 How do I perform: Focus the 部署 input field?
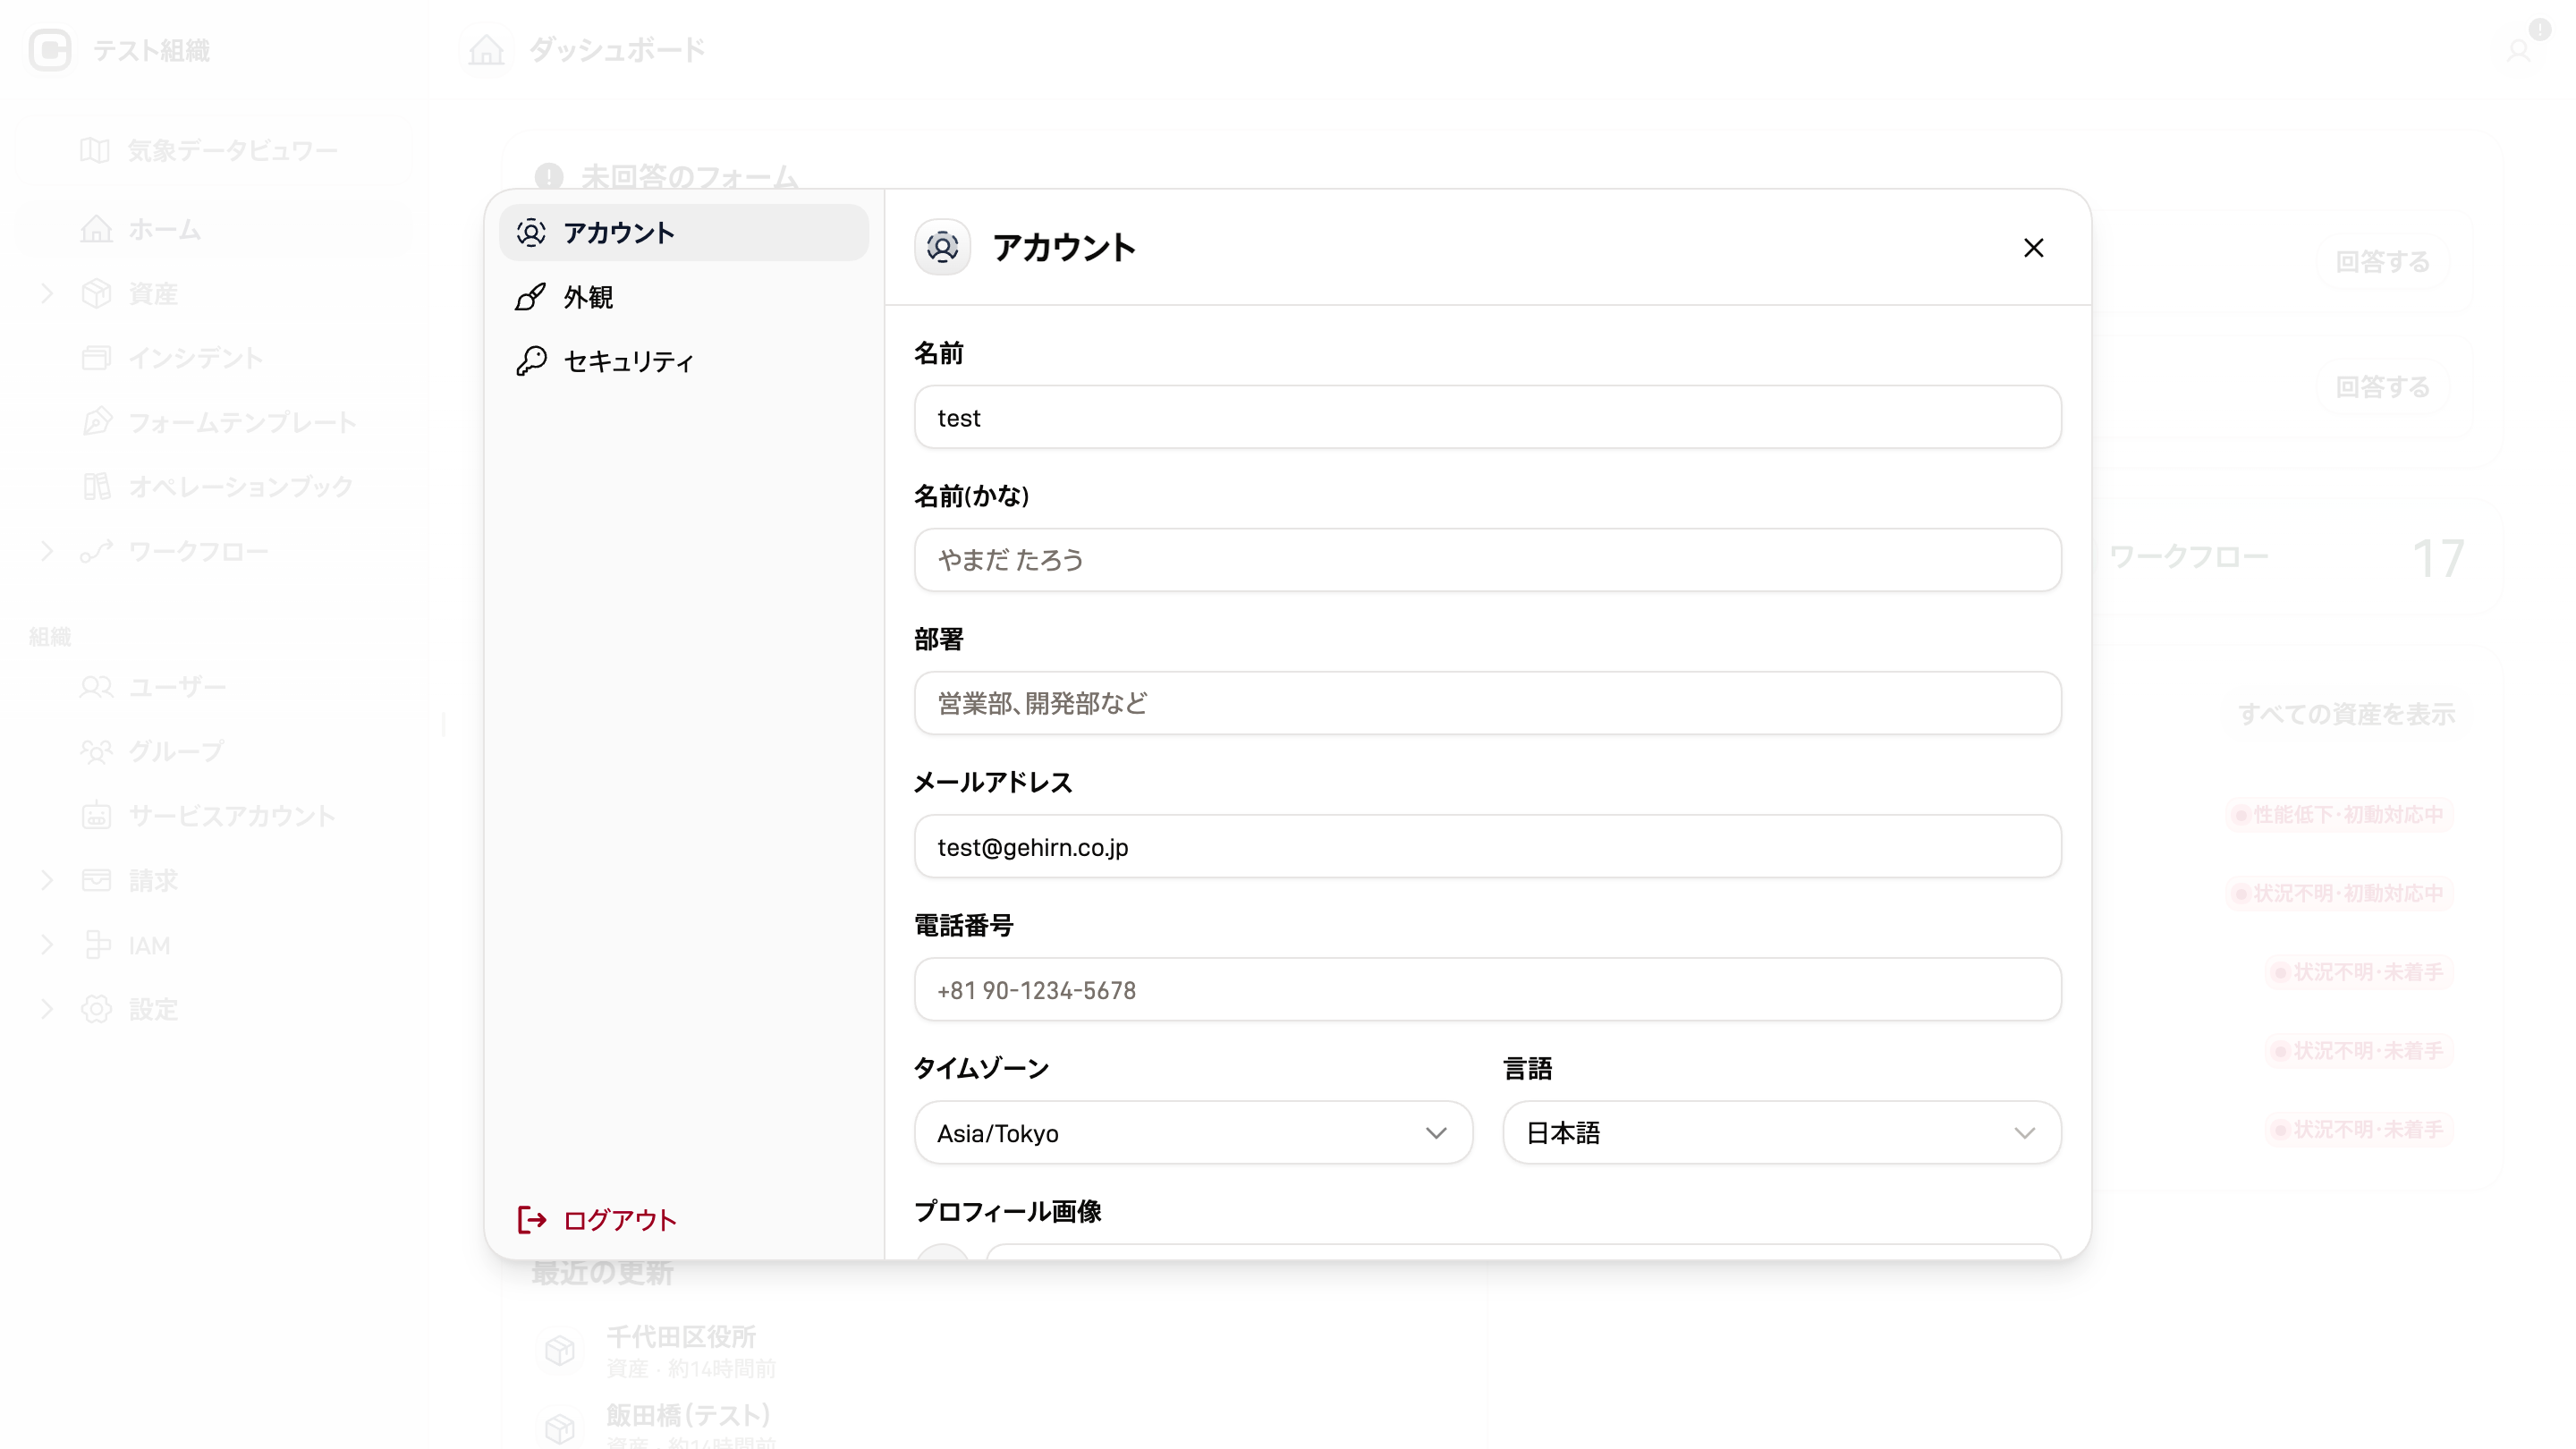point(1487,703)
